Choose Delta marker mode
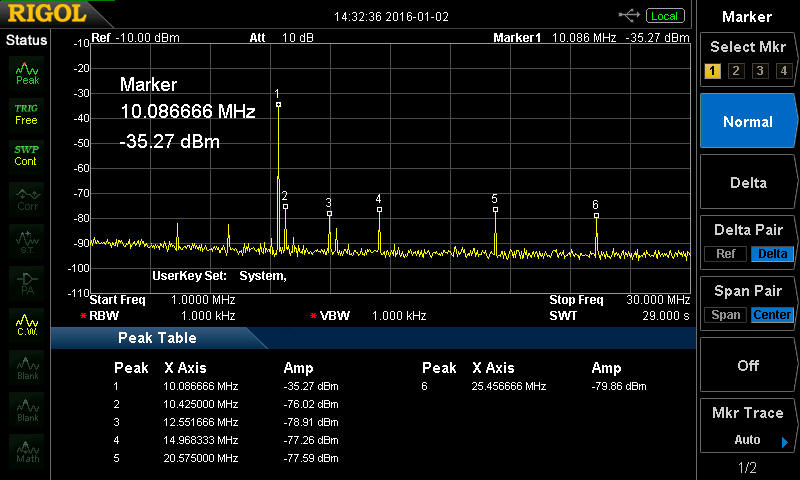This screenshot has width=800, height=480. pos(747,183)
